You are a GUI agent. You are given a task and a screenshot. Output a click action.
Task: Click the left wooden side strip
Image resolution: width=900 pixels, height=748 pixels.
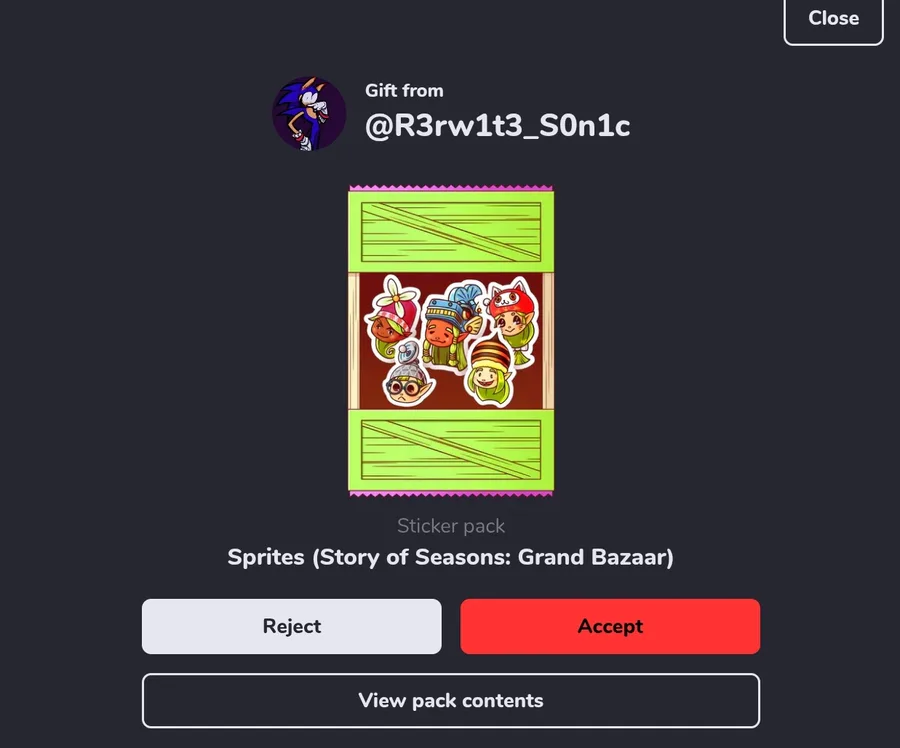pyautogui.click(x=354, y=341)
